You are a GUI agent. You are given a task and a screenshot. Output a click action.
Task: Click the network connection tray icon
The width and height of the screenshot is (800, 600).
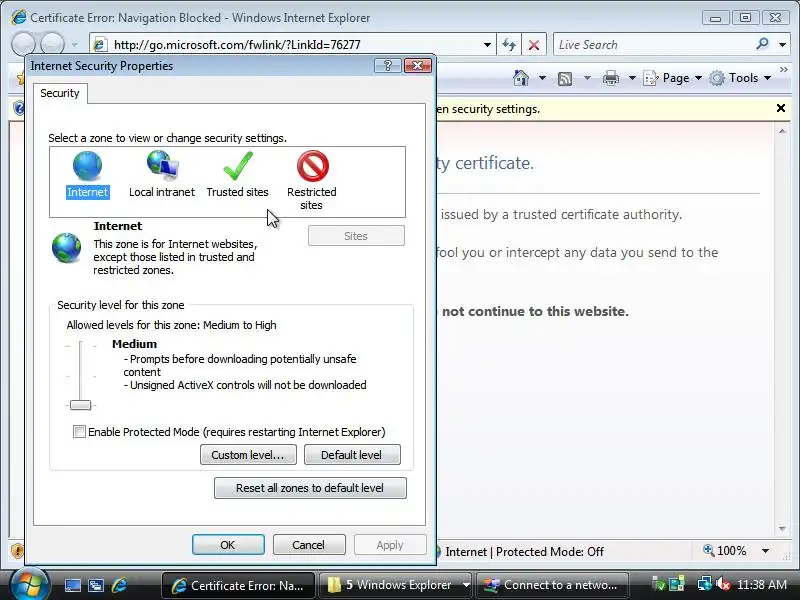(x=705, y=584)
